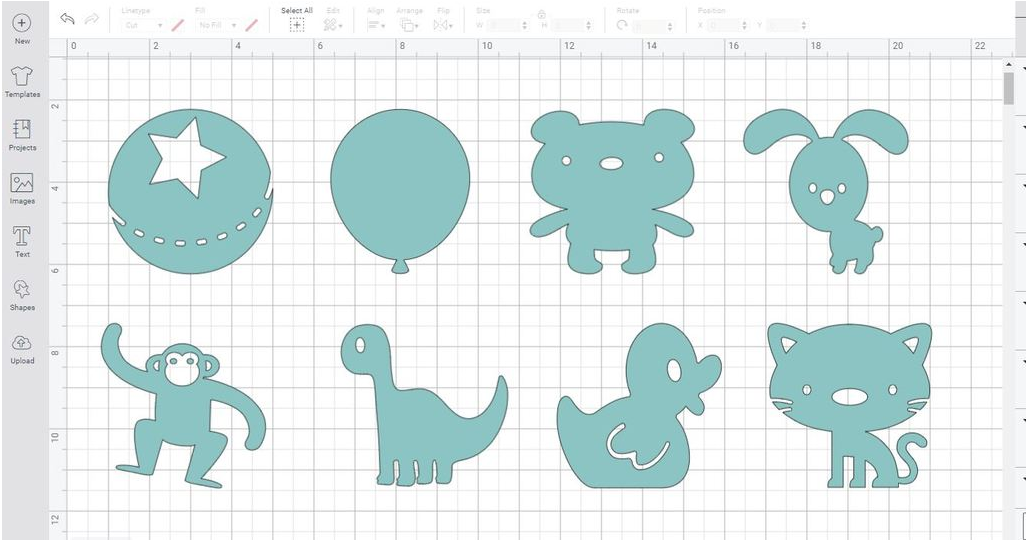Click the Rotate angle input field
The width and height of the screenshot is (1029, 543).
[x=649, y=26]
